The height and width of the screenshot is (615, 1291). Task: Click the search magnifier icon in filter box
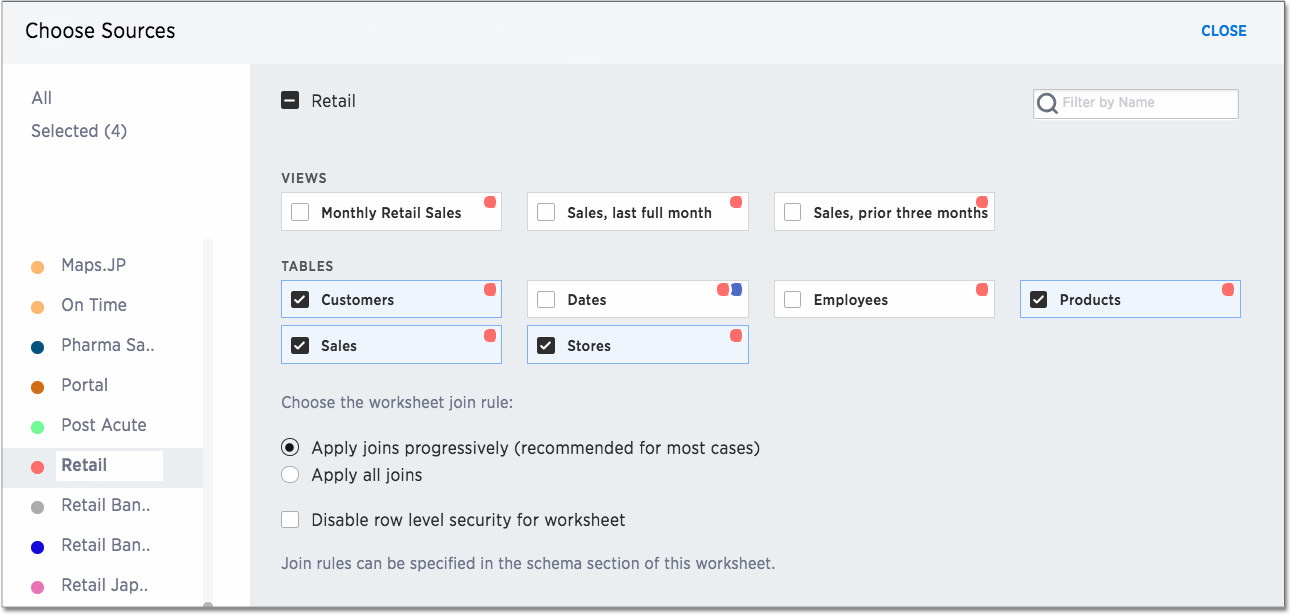(x=1047, y=104)
